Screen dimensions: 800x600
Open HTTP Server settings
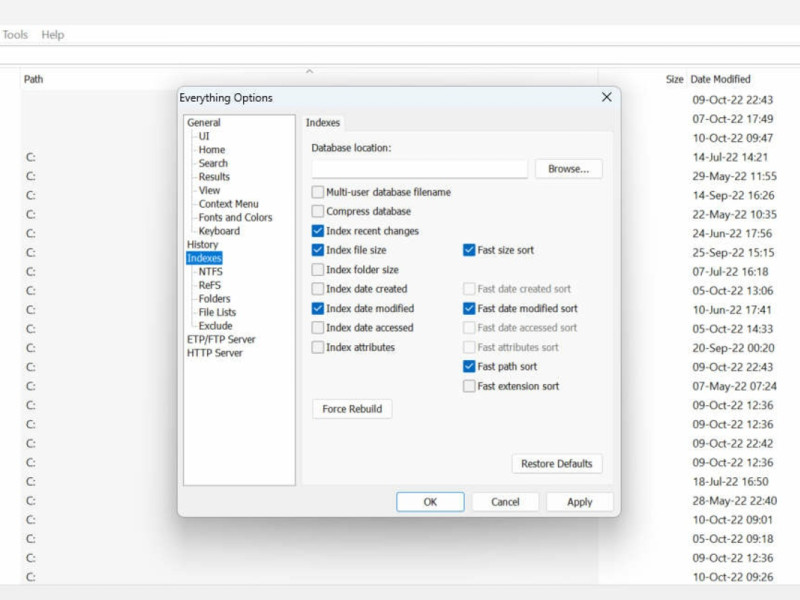coord(214,353)
